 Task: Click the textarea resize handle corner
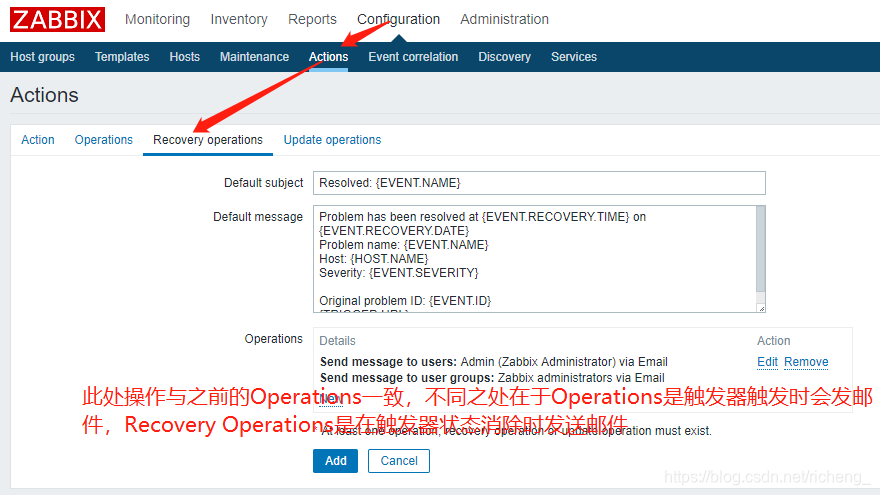tap(761, 308)
